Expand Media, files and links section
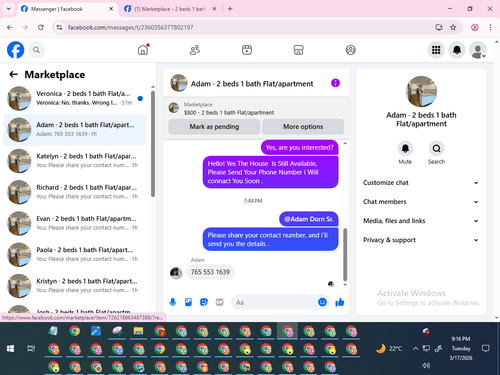 tap(421, 221)
